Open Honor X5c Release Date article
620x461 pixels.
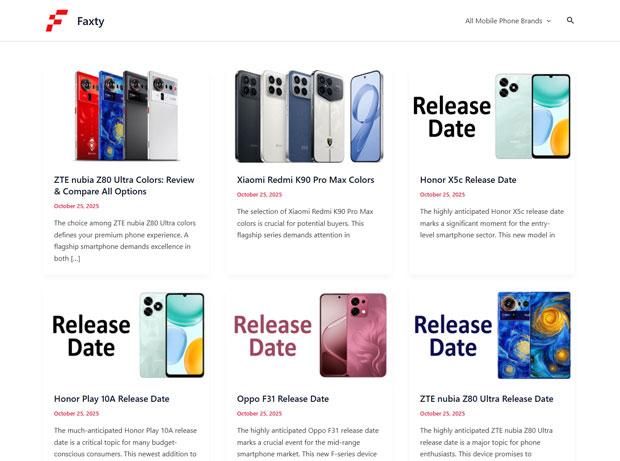(x=468, y=180)
